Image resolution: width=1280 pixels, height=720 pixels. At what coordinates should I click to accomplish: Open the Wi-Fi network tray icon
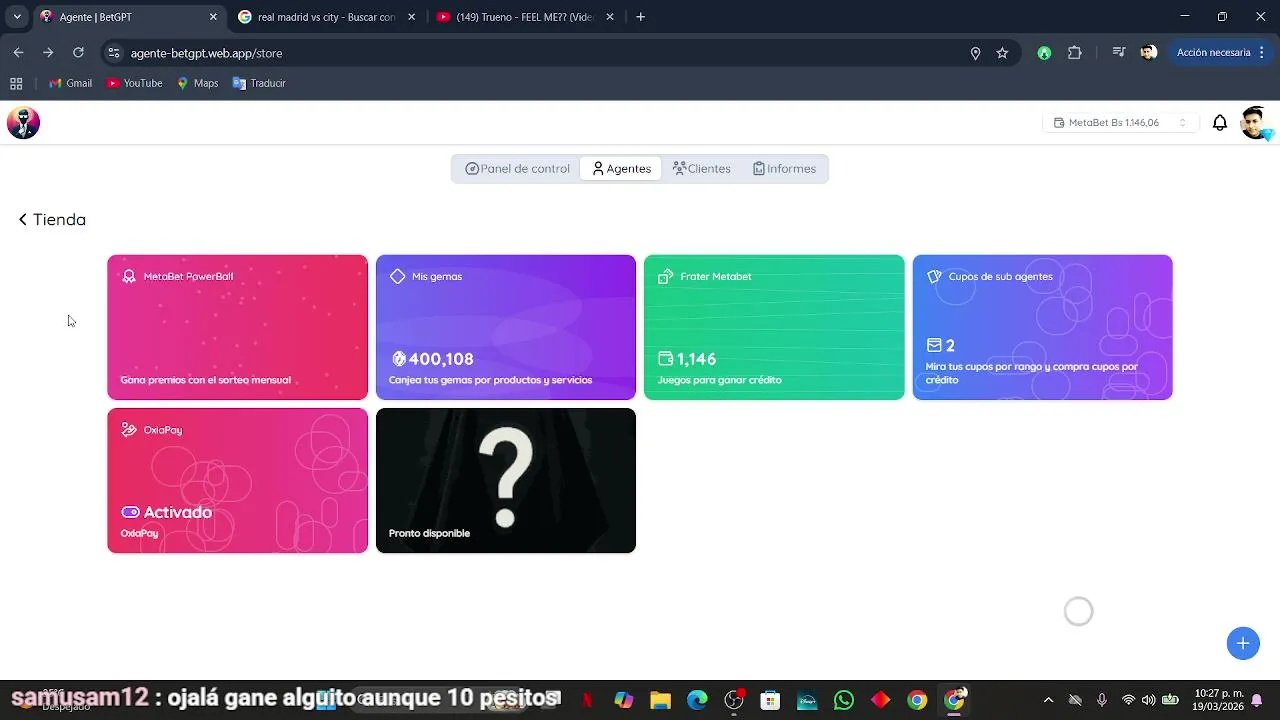[x=1128, y=700]
